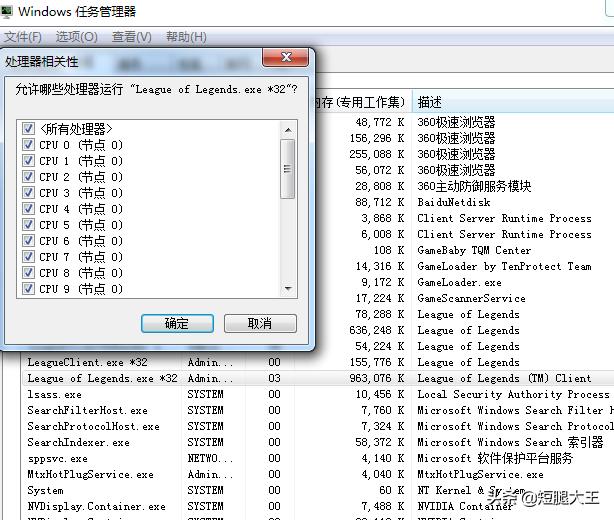
Task: Click the CPU list scroll-down arrow
Action: (x=288, y=289)
